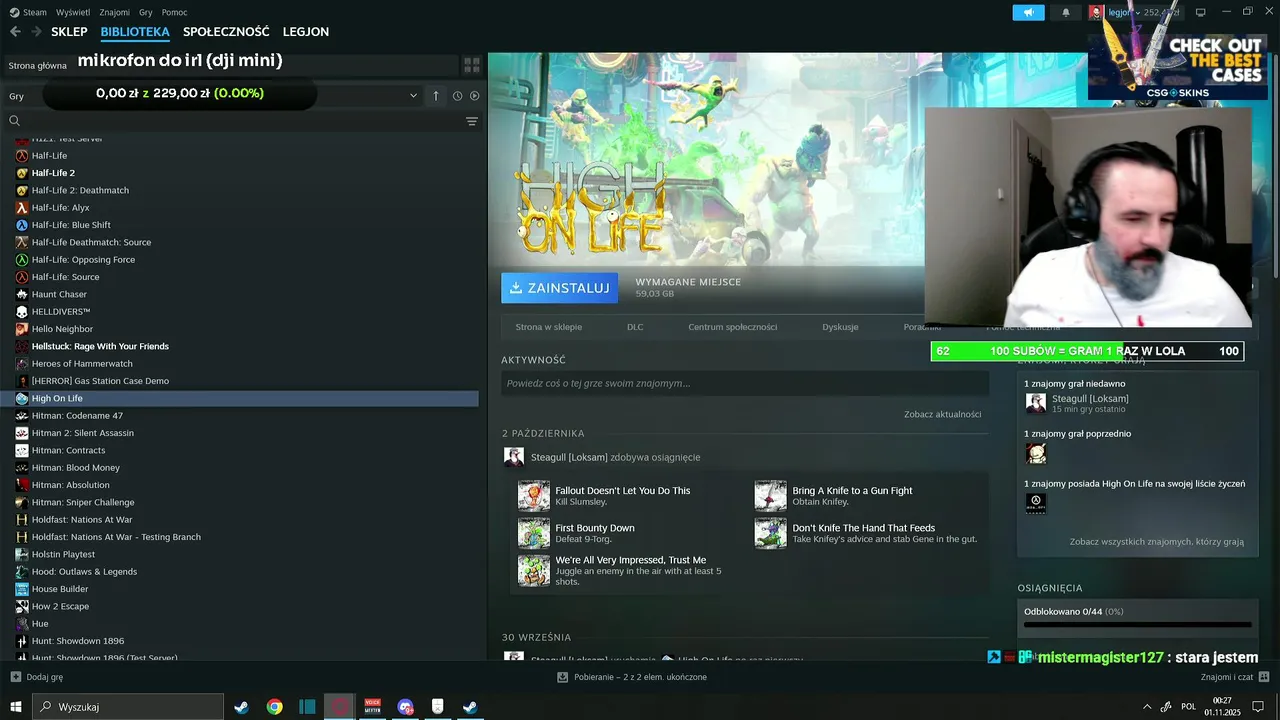Open Strona w sklepie link
The height and width of the screenshot is (720, 1280).
click(548, 327)
